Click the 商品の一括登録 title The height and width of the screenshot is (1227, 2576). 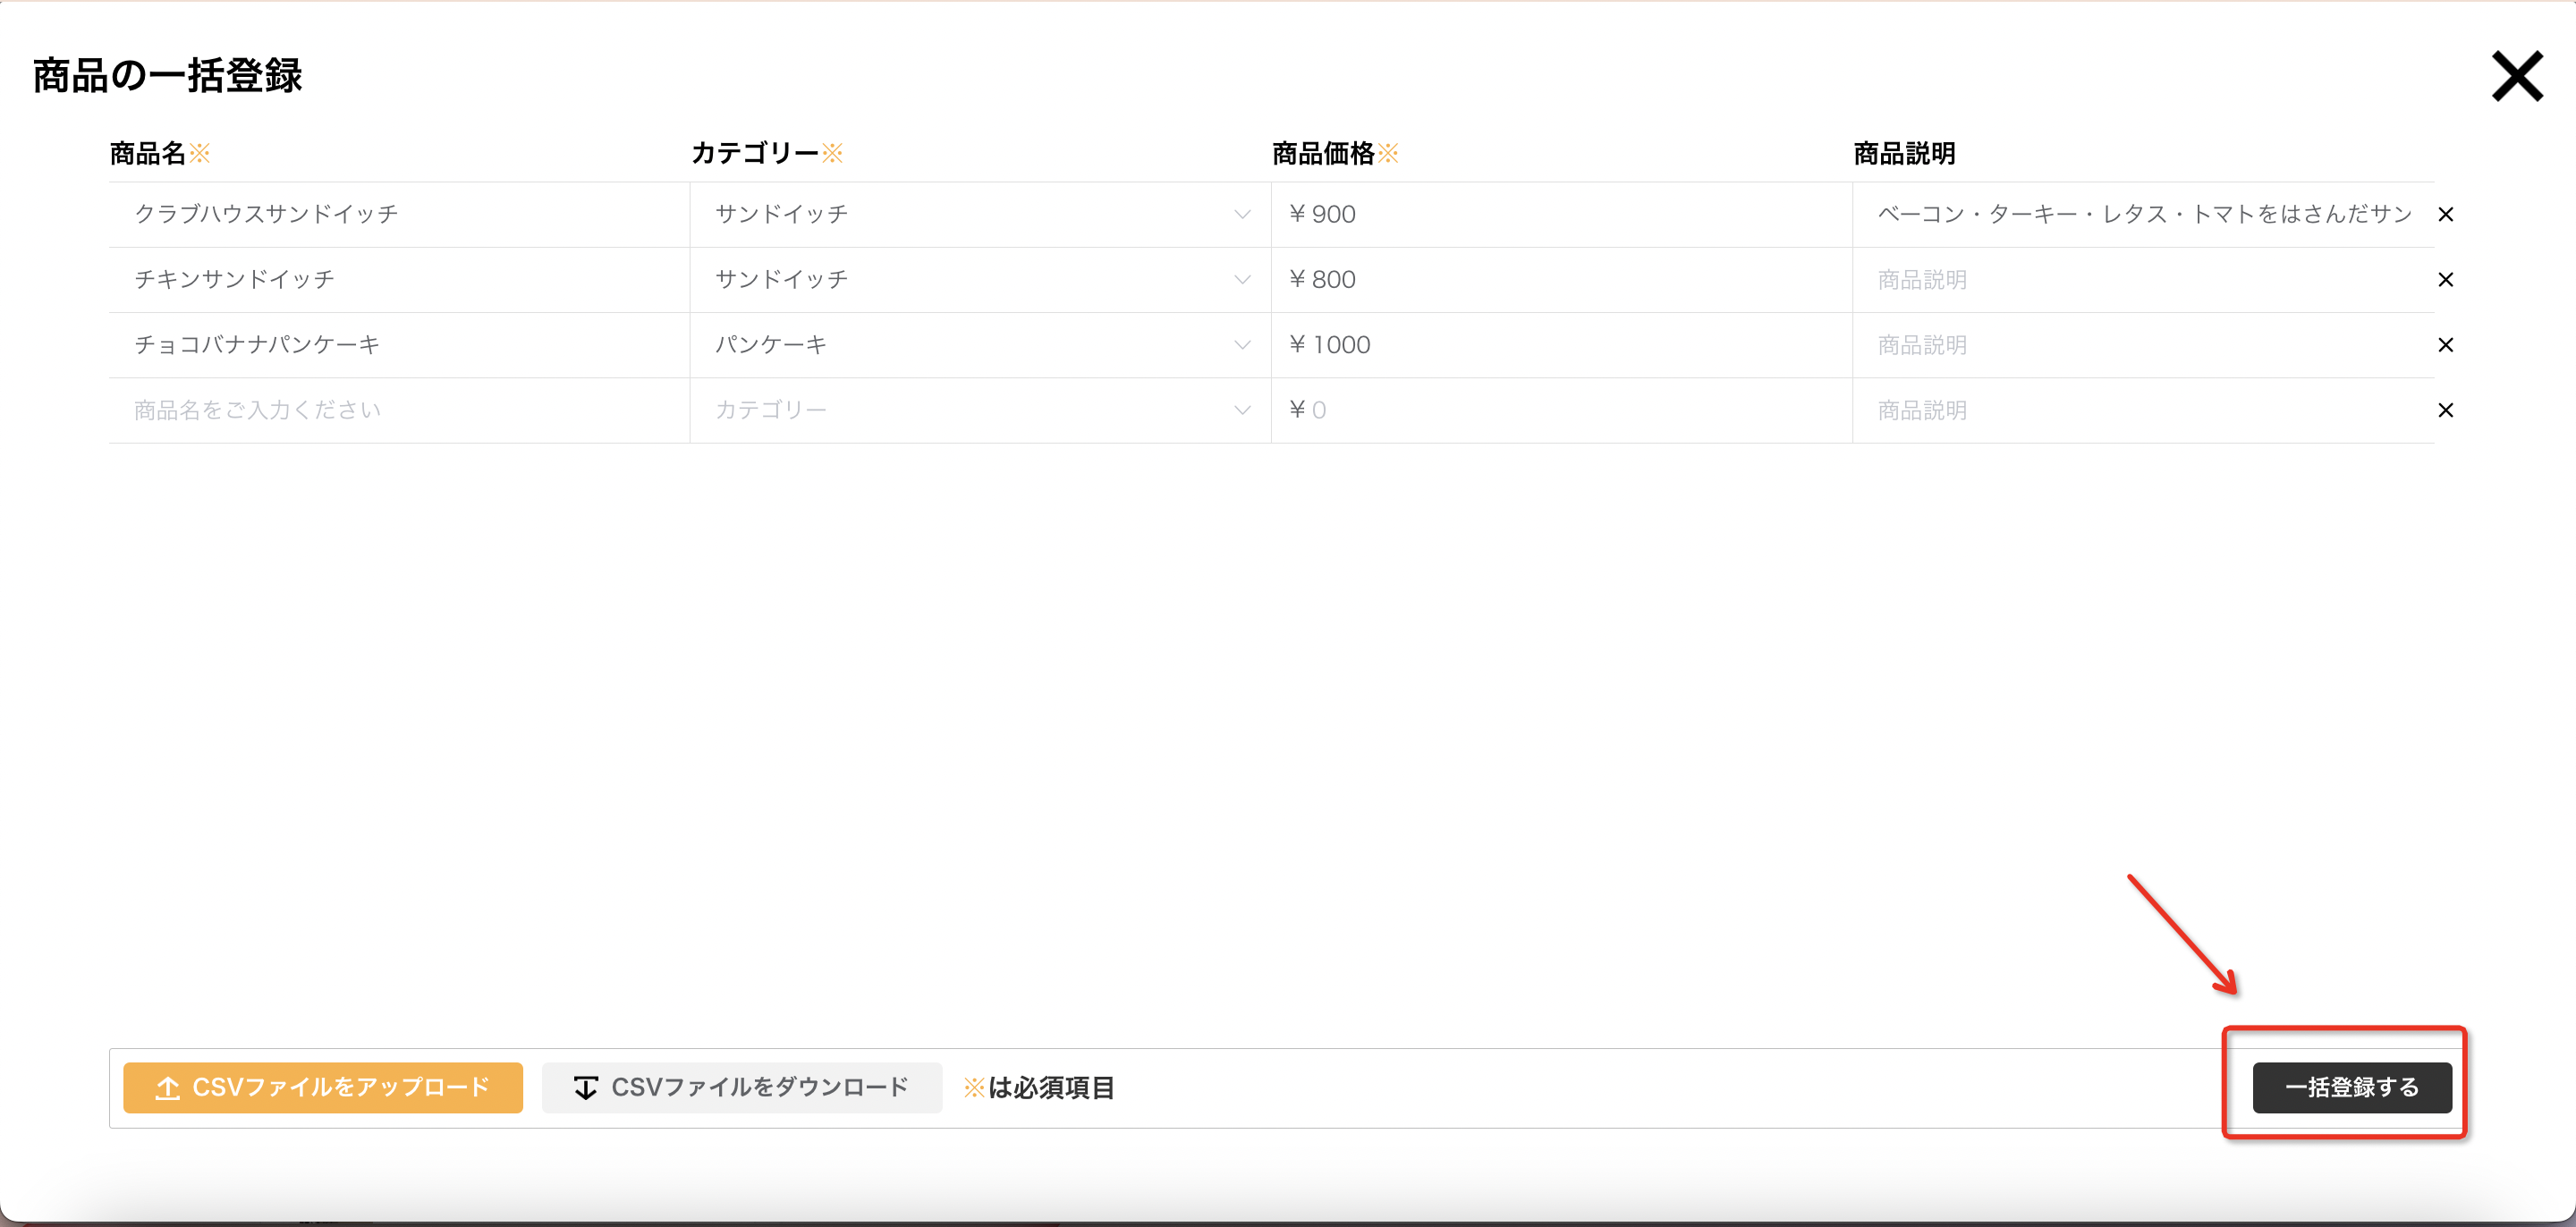coord(167,76)
